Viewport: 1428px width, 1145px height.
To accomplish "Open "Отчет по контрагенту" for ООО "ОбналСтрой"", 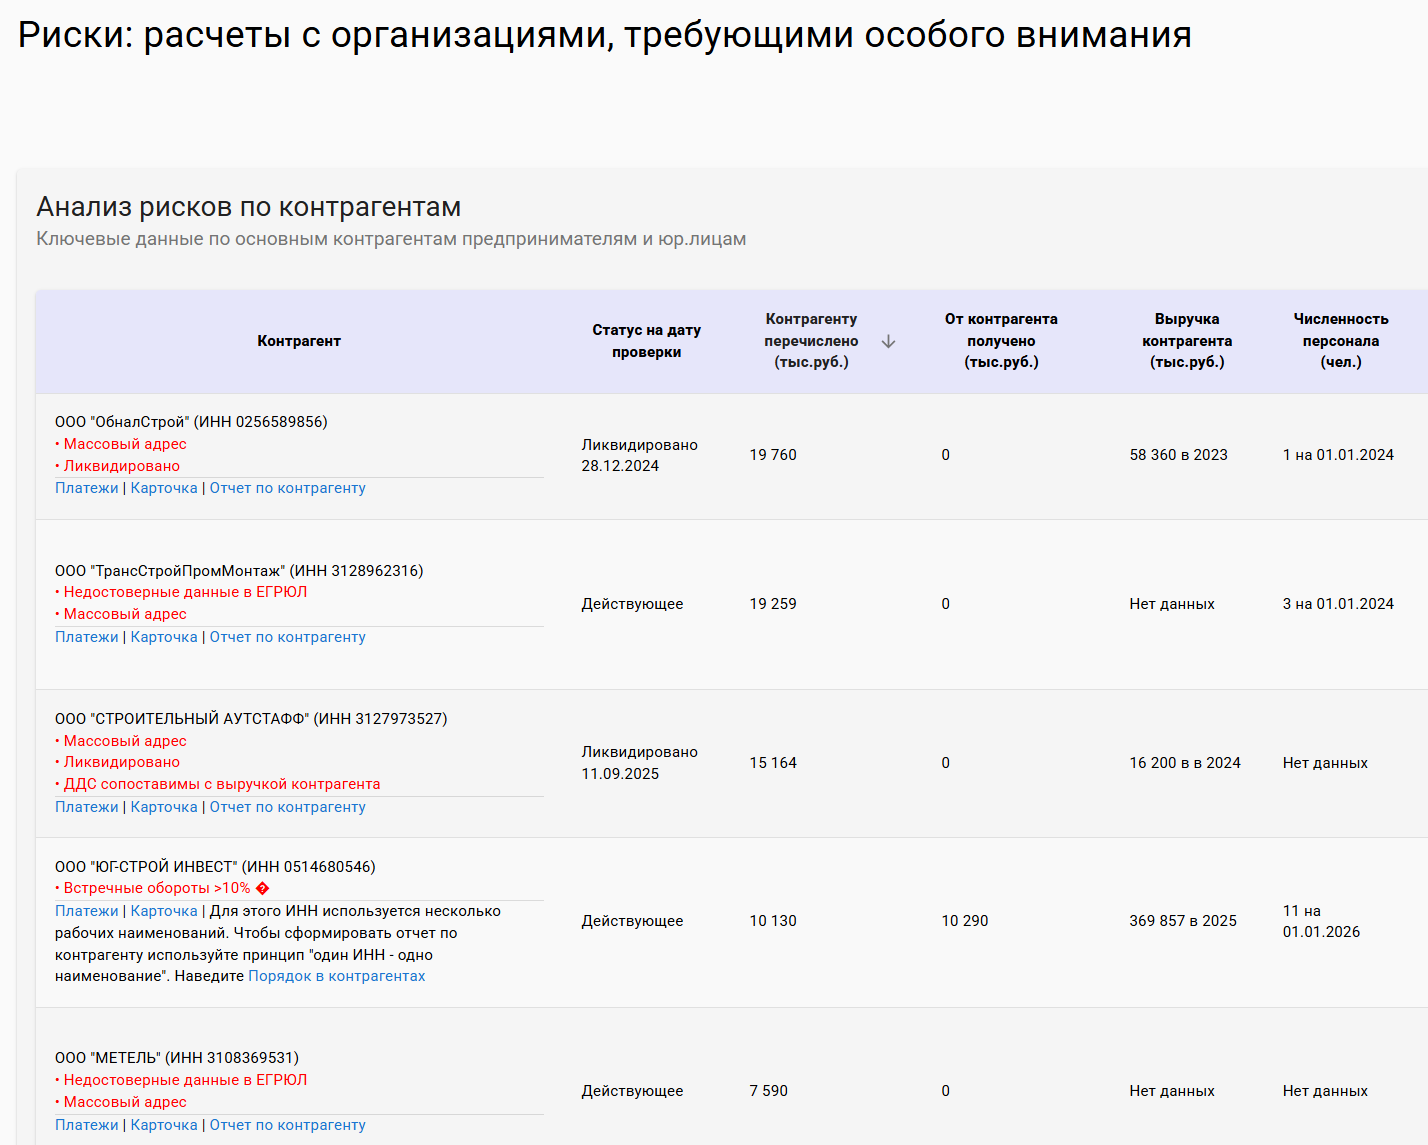I will [287, 487].
